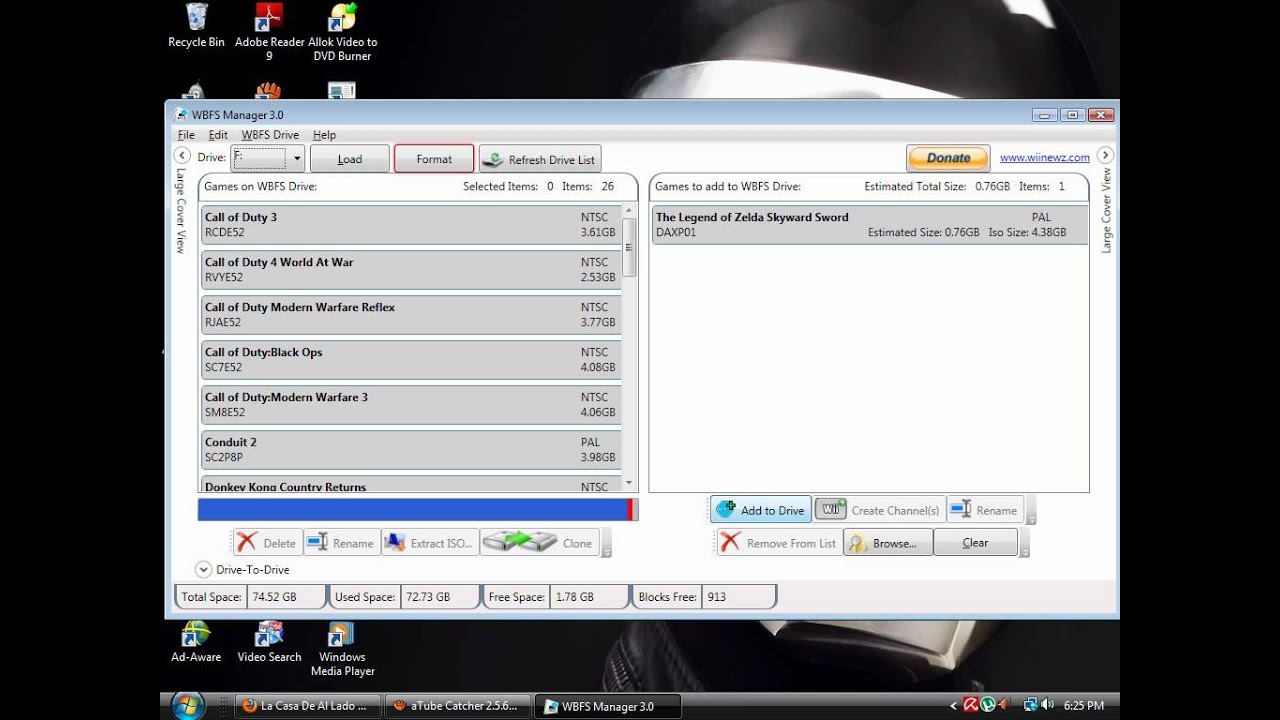Select Conduit 2 game entry
1280x720 pixels.
click(410, 450)
